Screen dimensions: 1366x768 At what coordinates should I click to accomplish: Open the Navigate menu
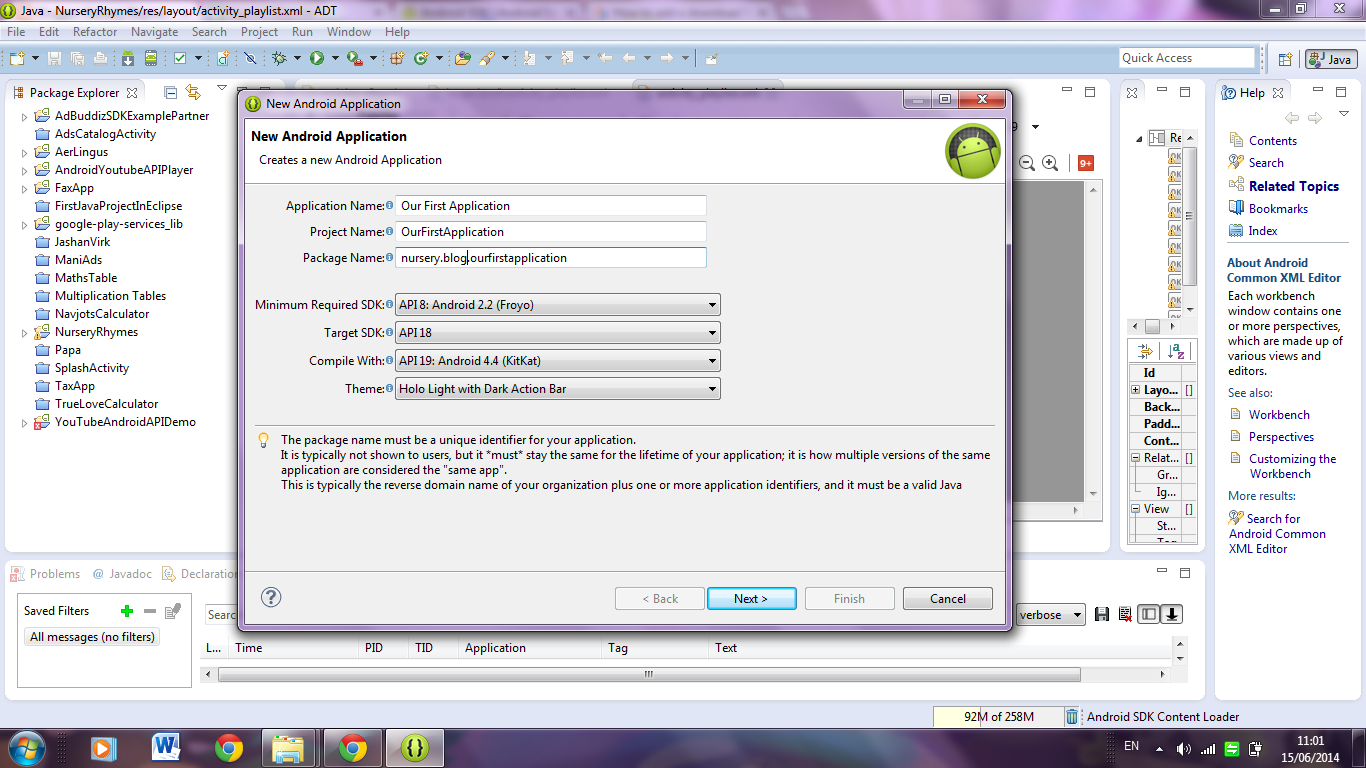tap(154, 32)
